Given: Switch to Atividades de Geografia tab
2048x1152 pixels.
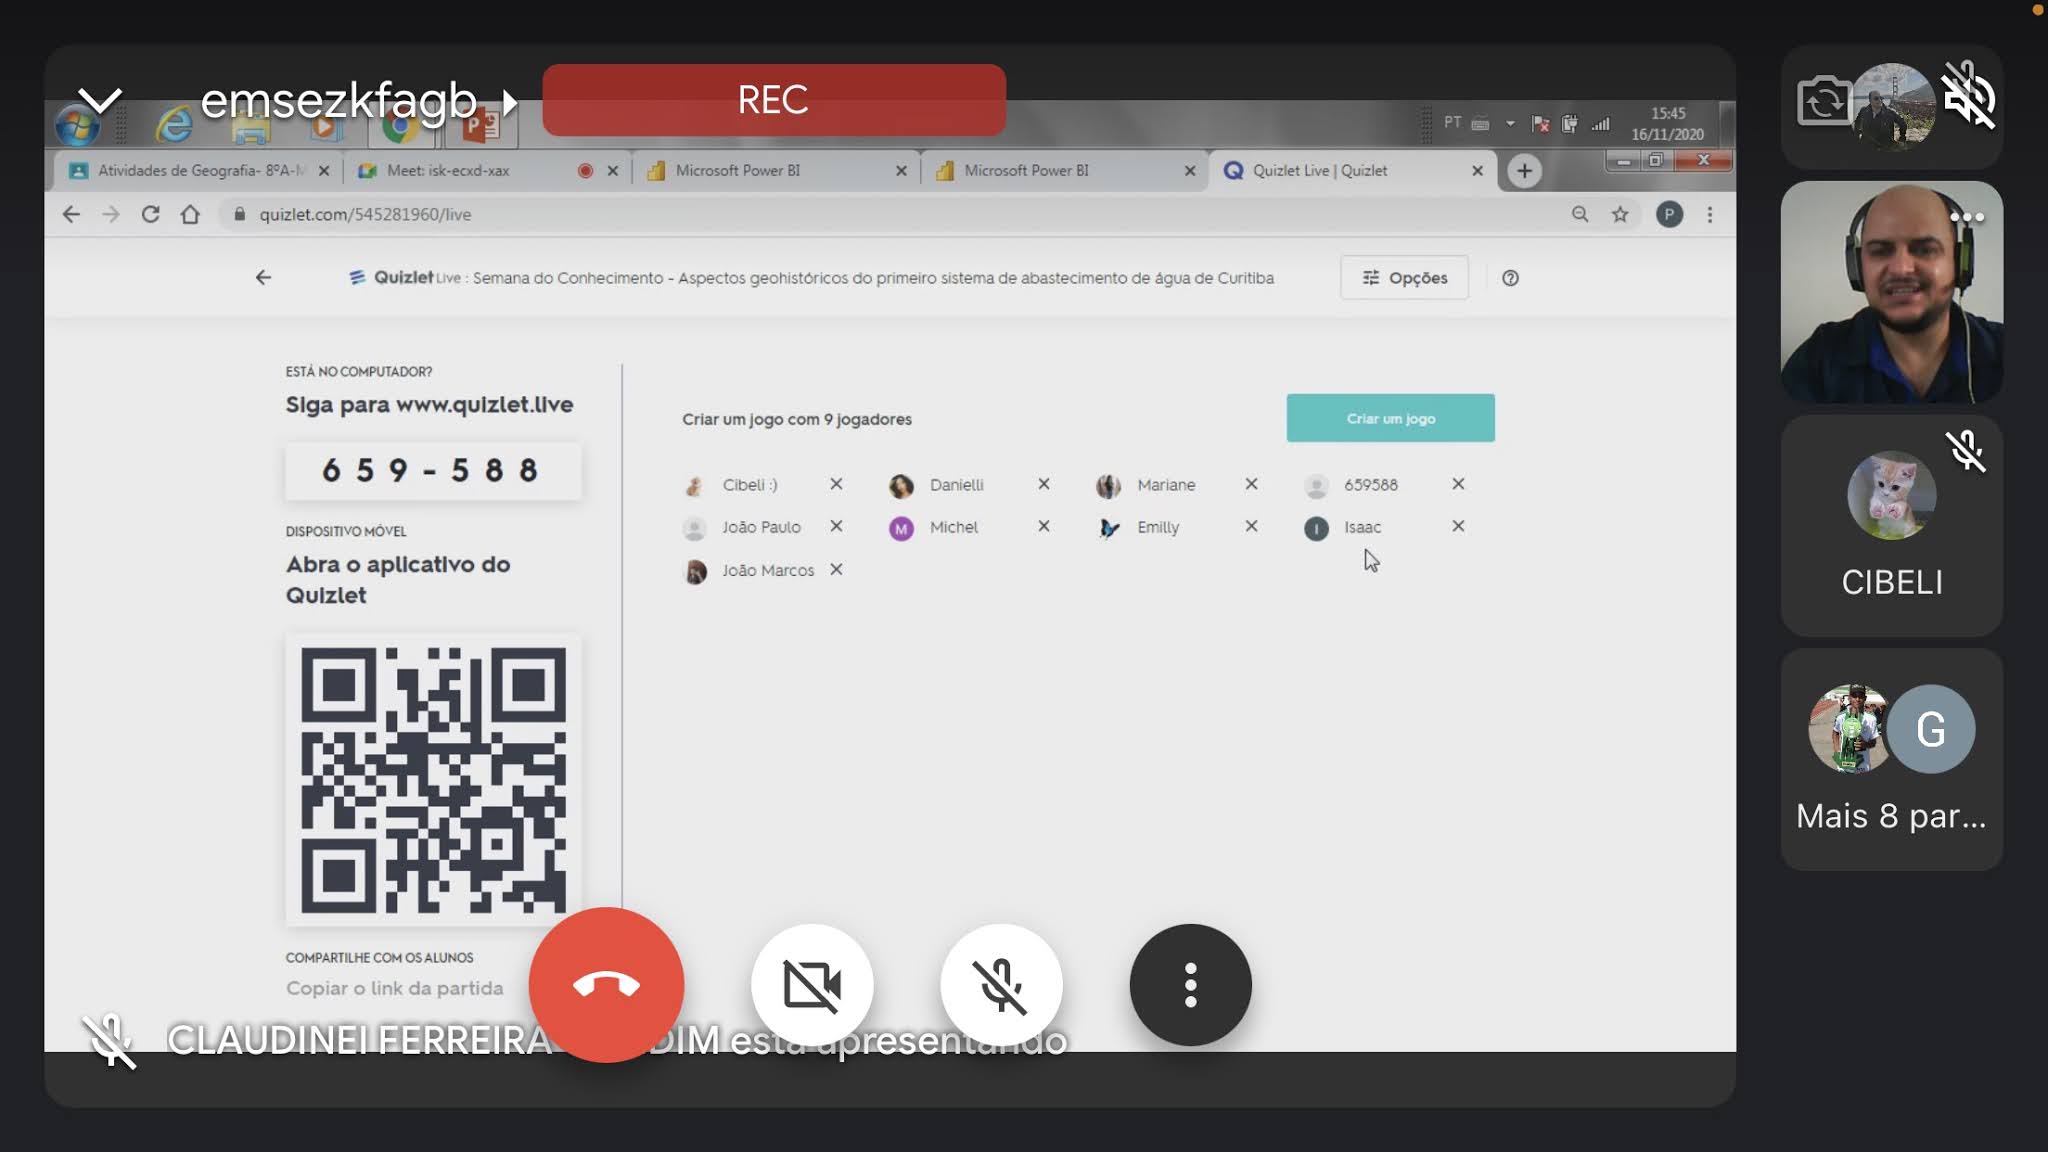Looking at the screenshot, I should (190, 171).
